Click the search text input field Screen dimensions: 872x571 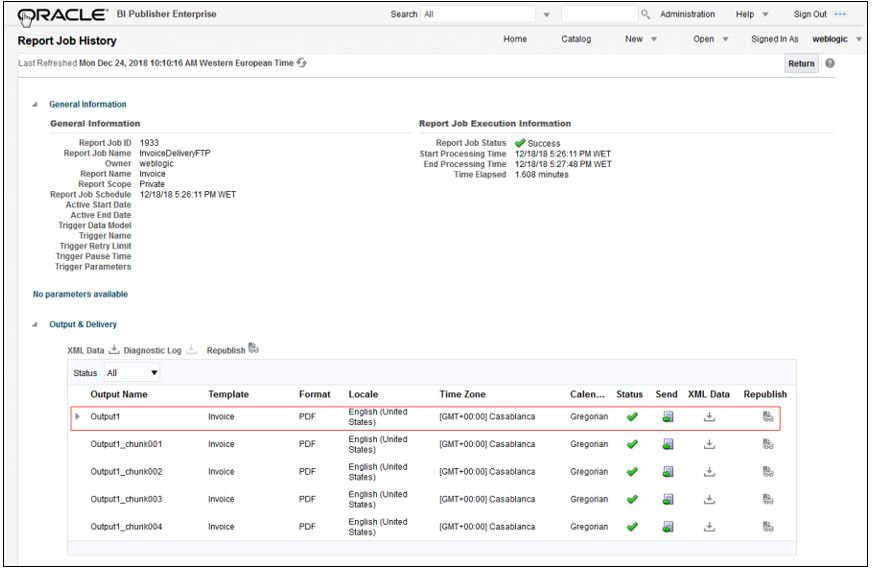(598, 15)
